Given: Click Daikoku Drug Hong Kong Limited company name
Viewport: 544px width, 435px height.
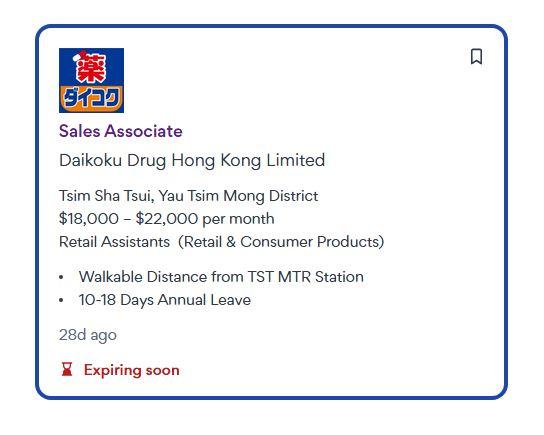Looking at the screenshot, I should click(192, 160).
